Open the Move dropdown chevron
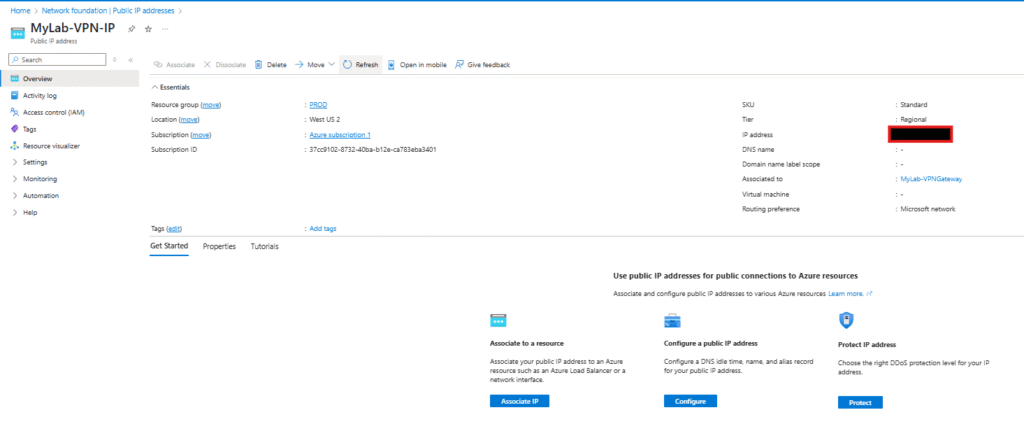Image resolution: width=1024 pixels, height=438 pixels. [x=331, y=65]
